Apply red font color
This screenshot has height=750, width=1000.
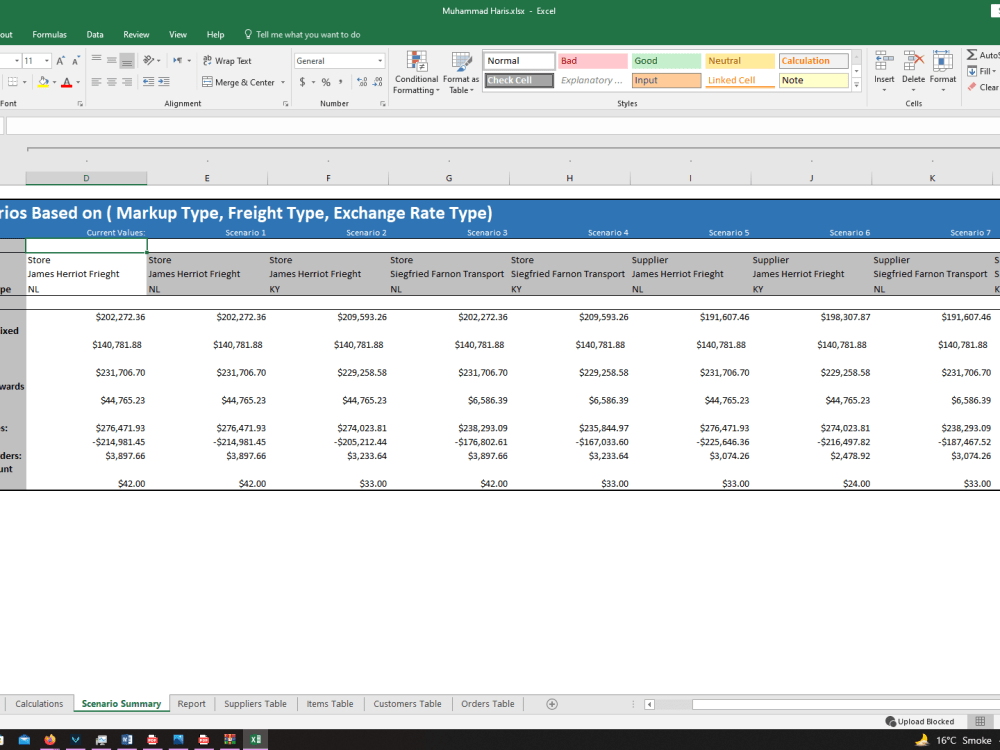click(67, 82)
